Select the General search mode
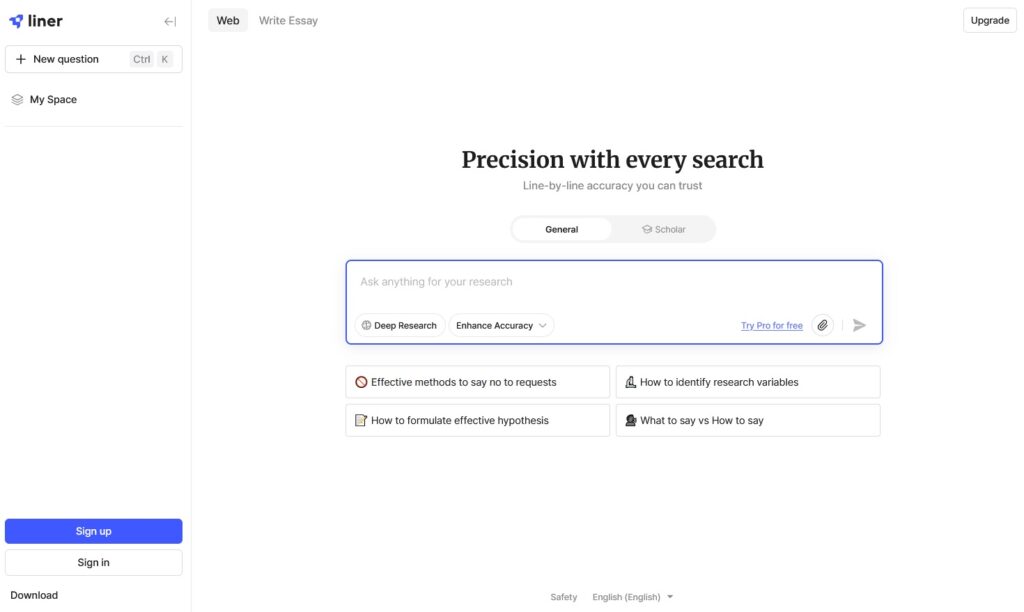This screenshot has width=1024, height=612. coord(562,229)
